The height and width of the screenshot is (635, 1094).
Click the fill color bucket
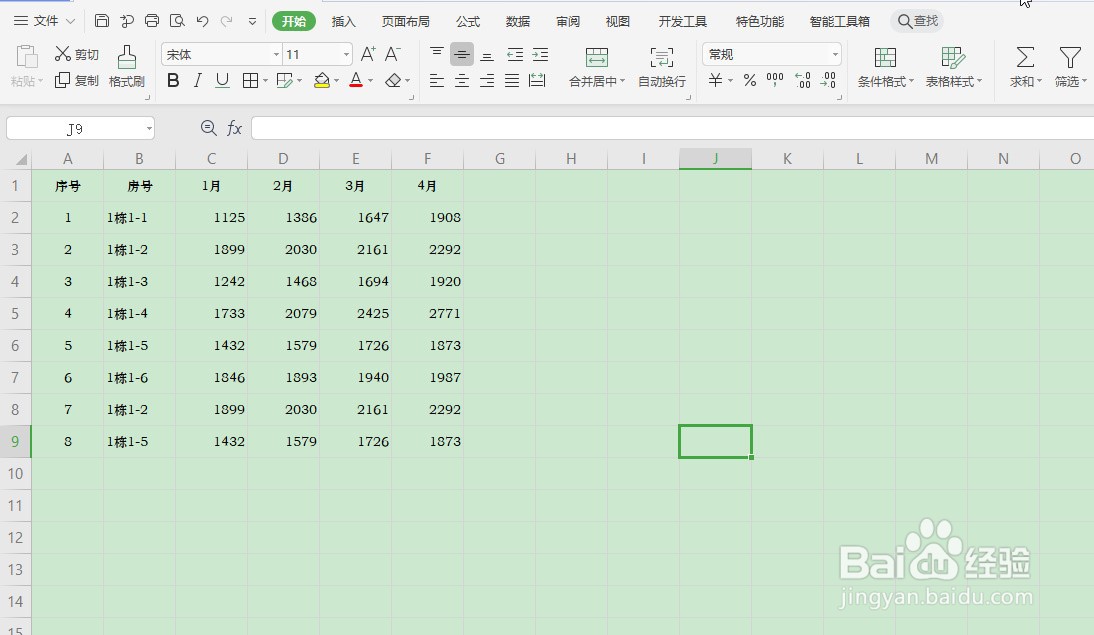point(322,81)
